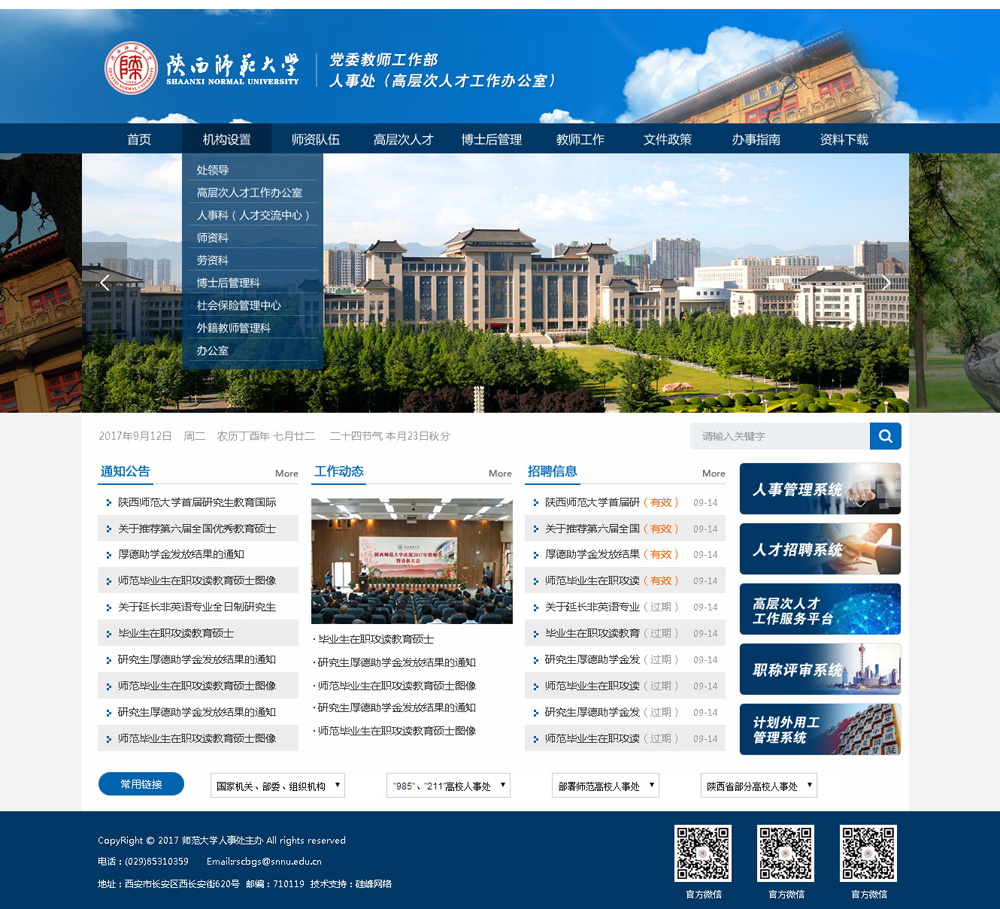The width and height of the screenshot is (1000, 909).
Task: Click the magnifier search icon button
Action: coord(885,436)
